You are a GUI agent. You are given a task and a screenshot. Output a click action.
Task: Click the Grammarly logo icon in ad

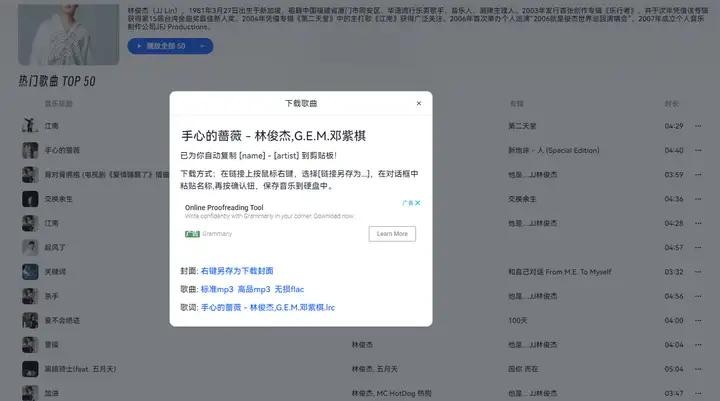click(192, 234)
